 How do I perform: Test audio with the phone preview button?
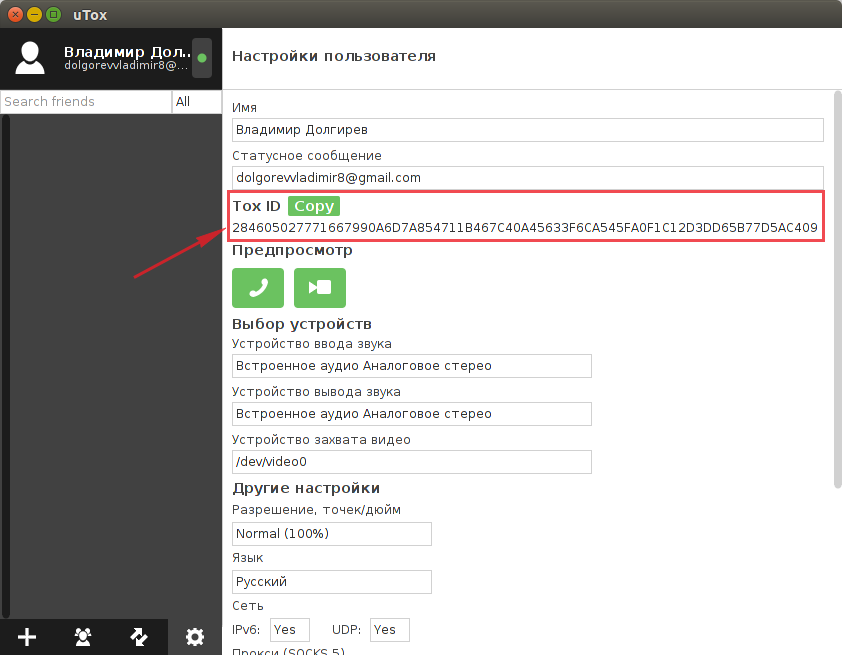point(258,288)
